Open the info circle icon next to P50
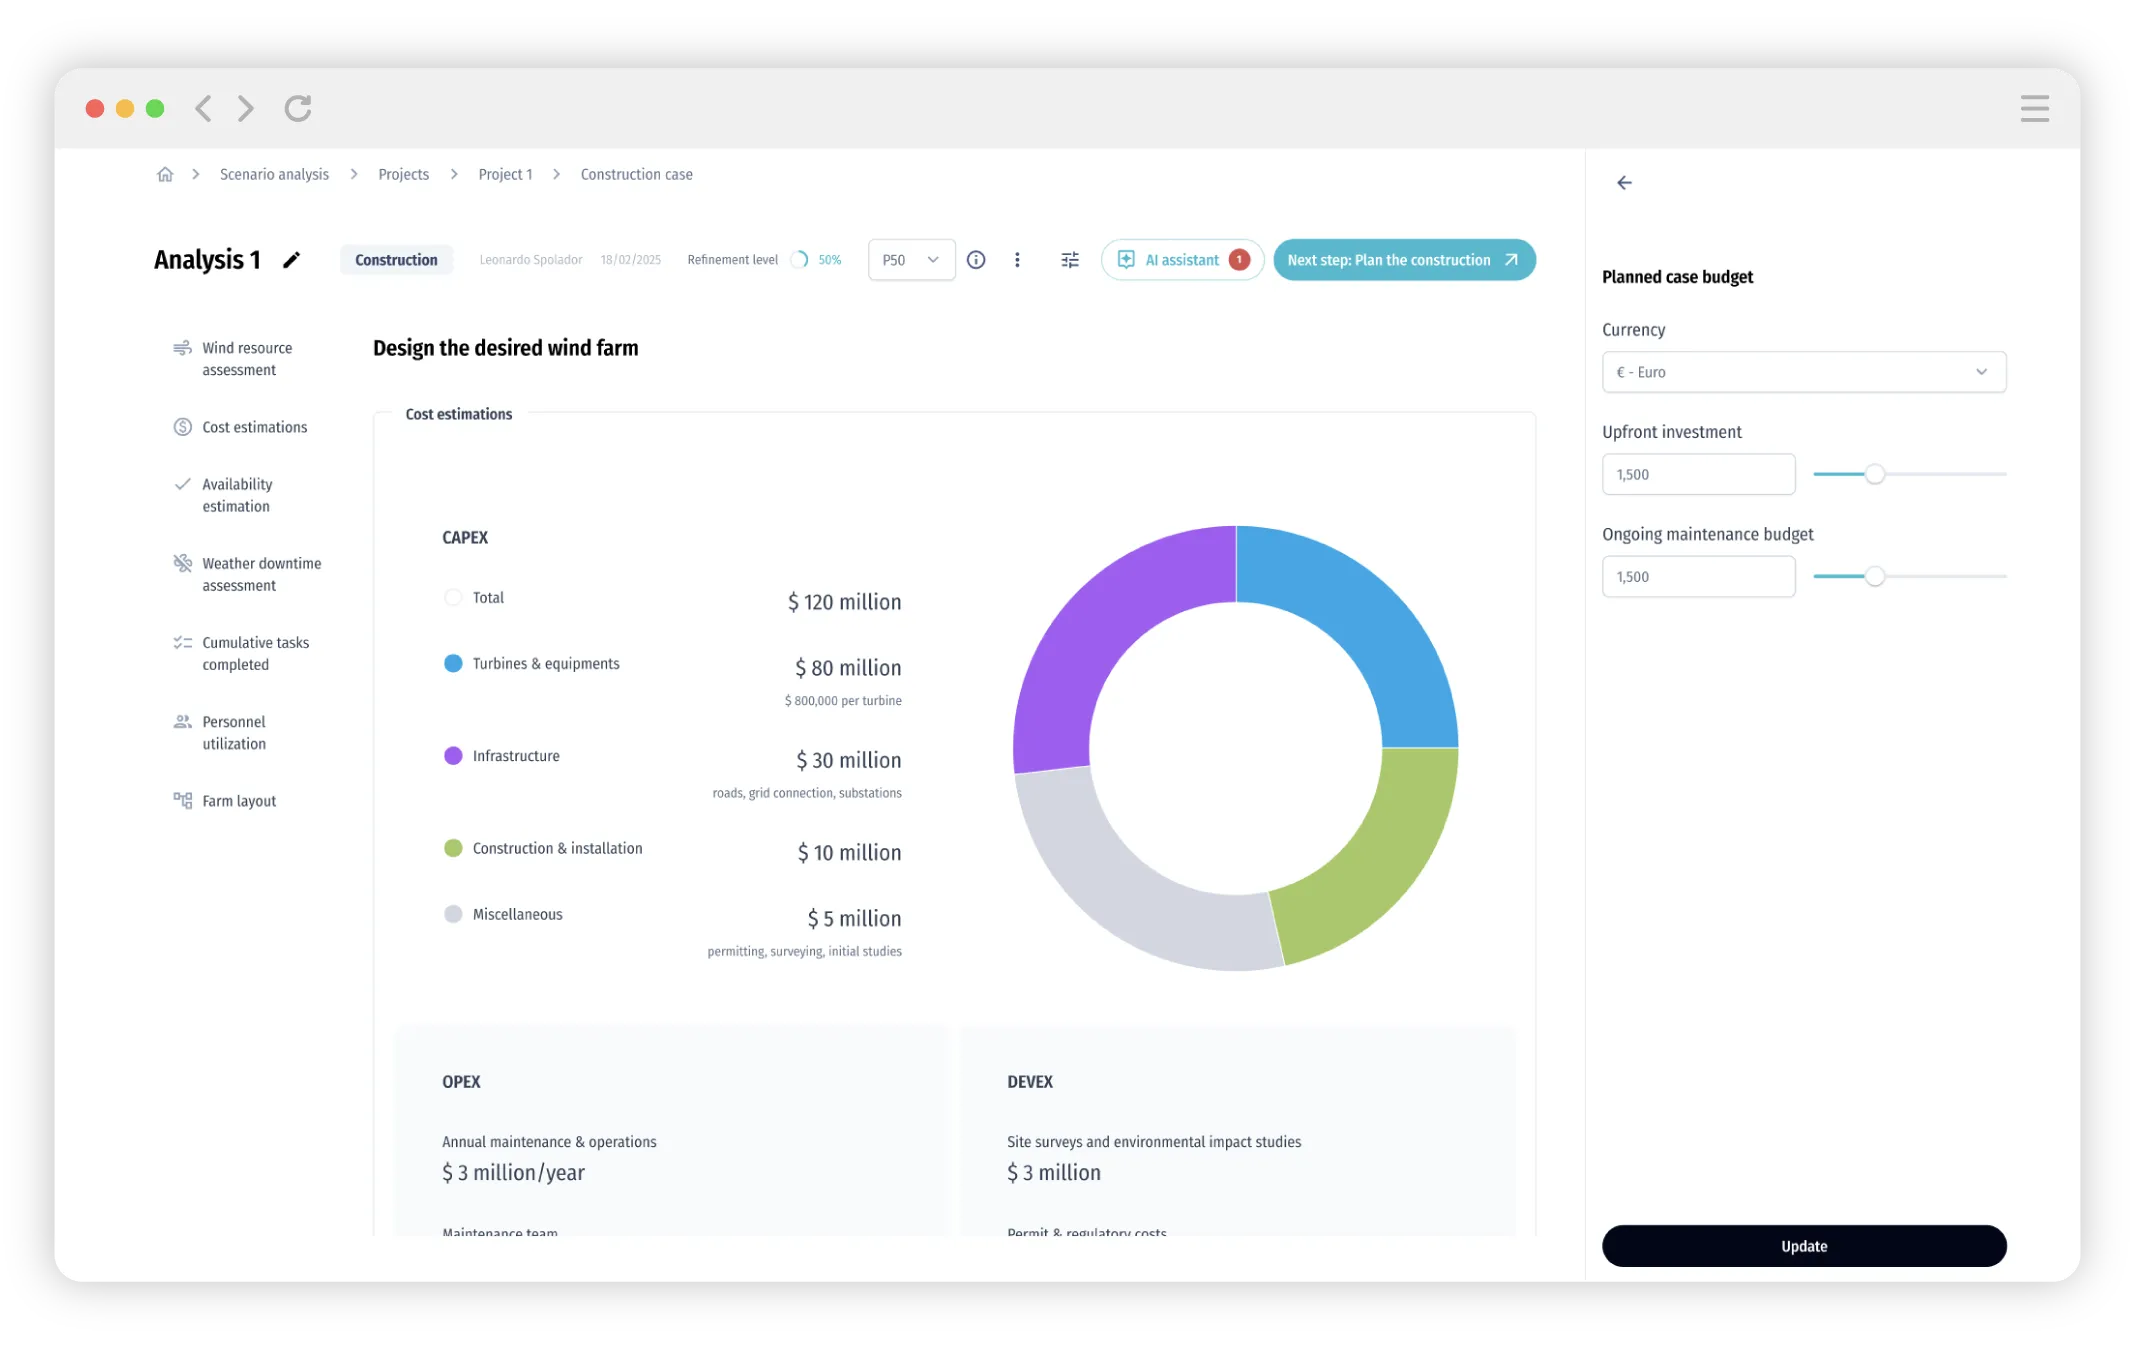This screenshot has height=1350, width=2130. (x=976, y=260)
